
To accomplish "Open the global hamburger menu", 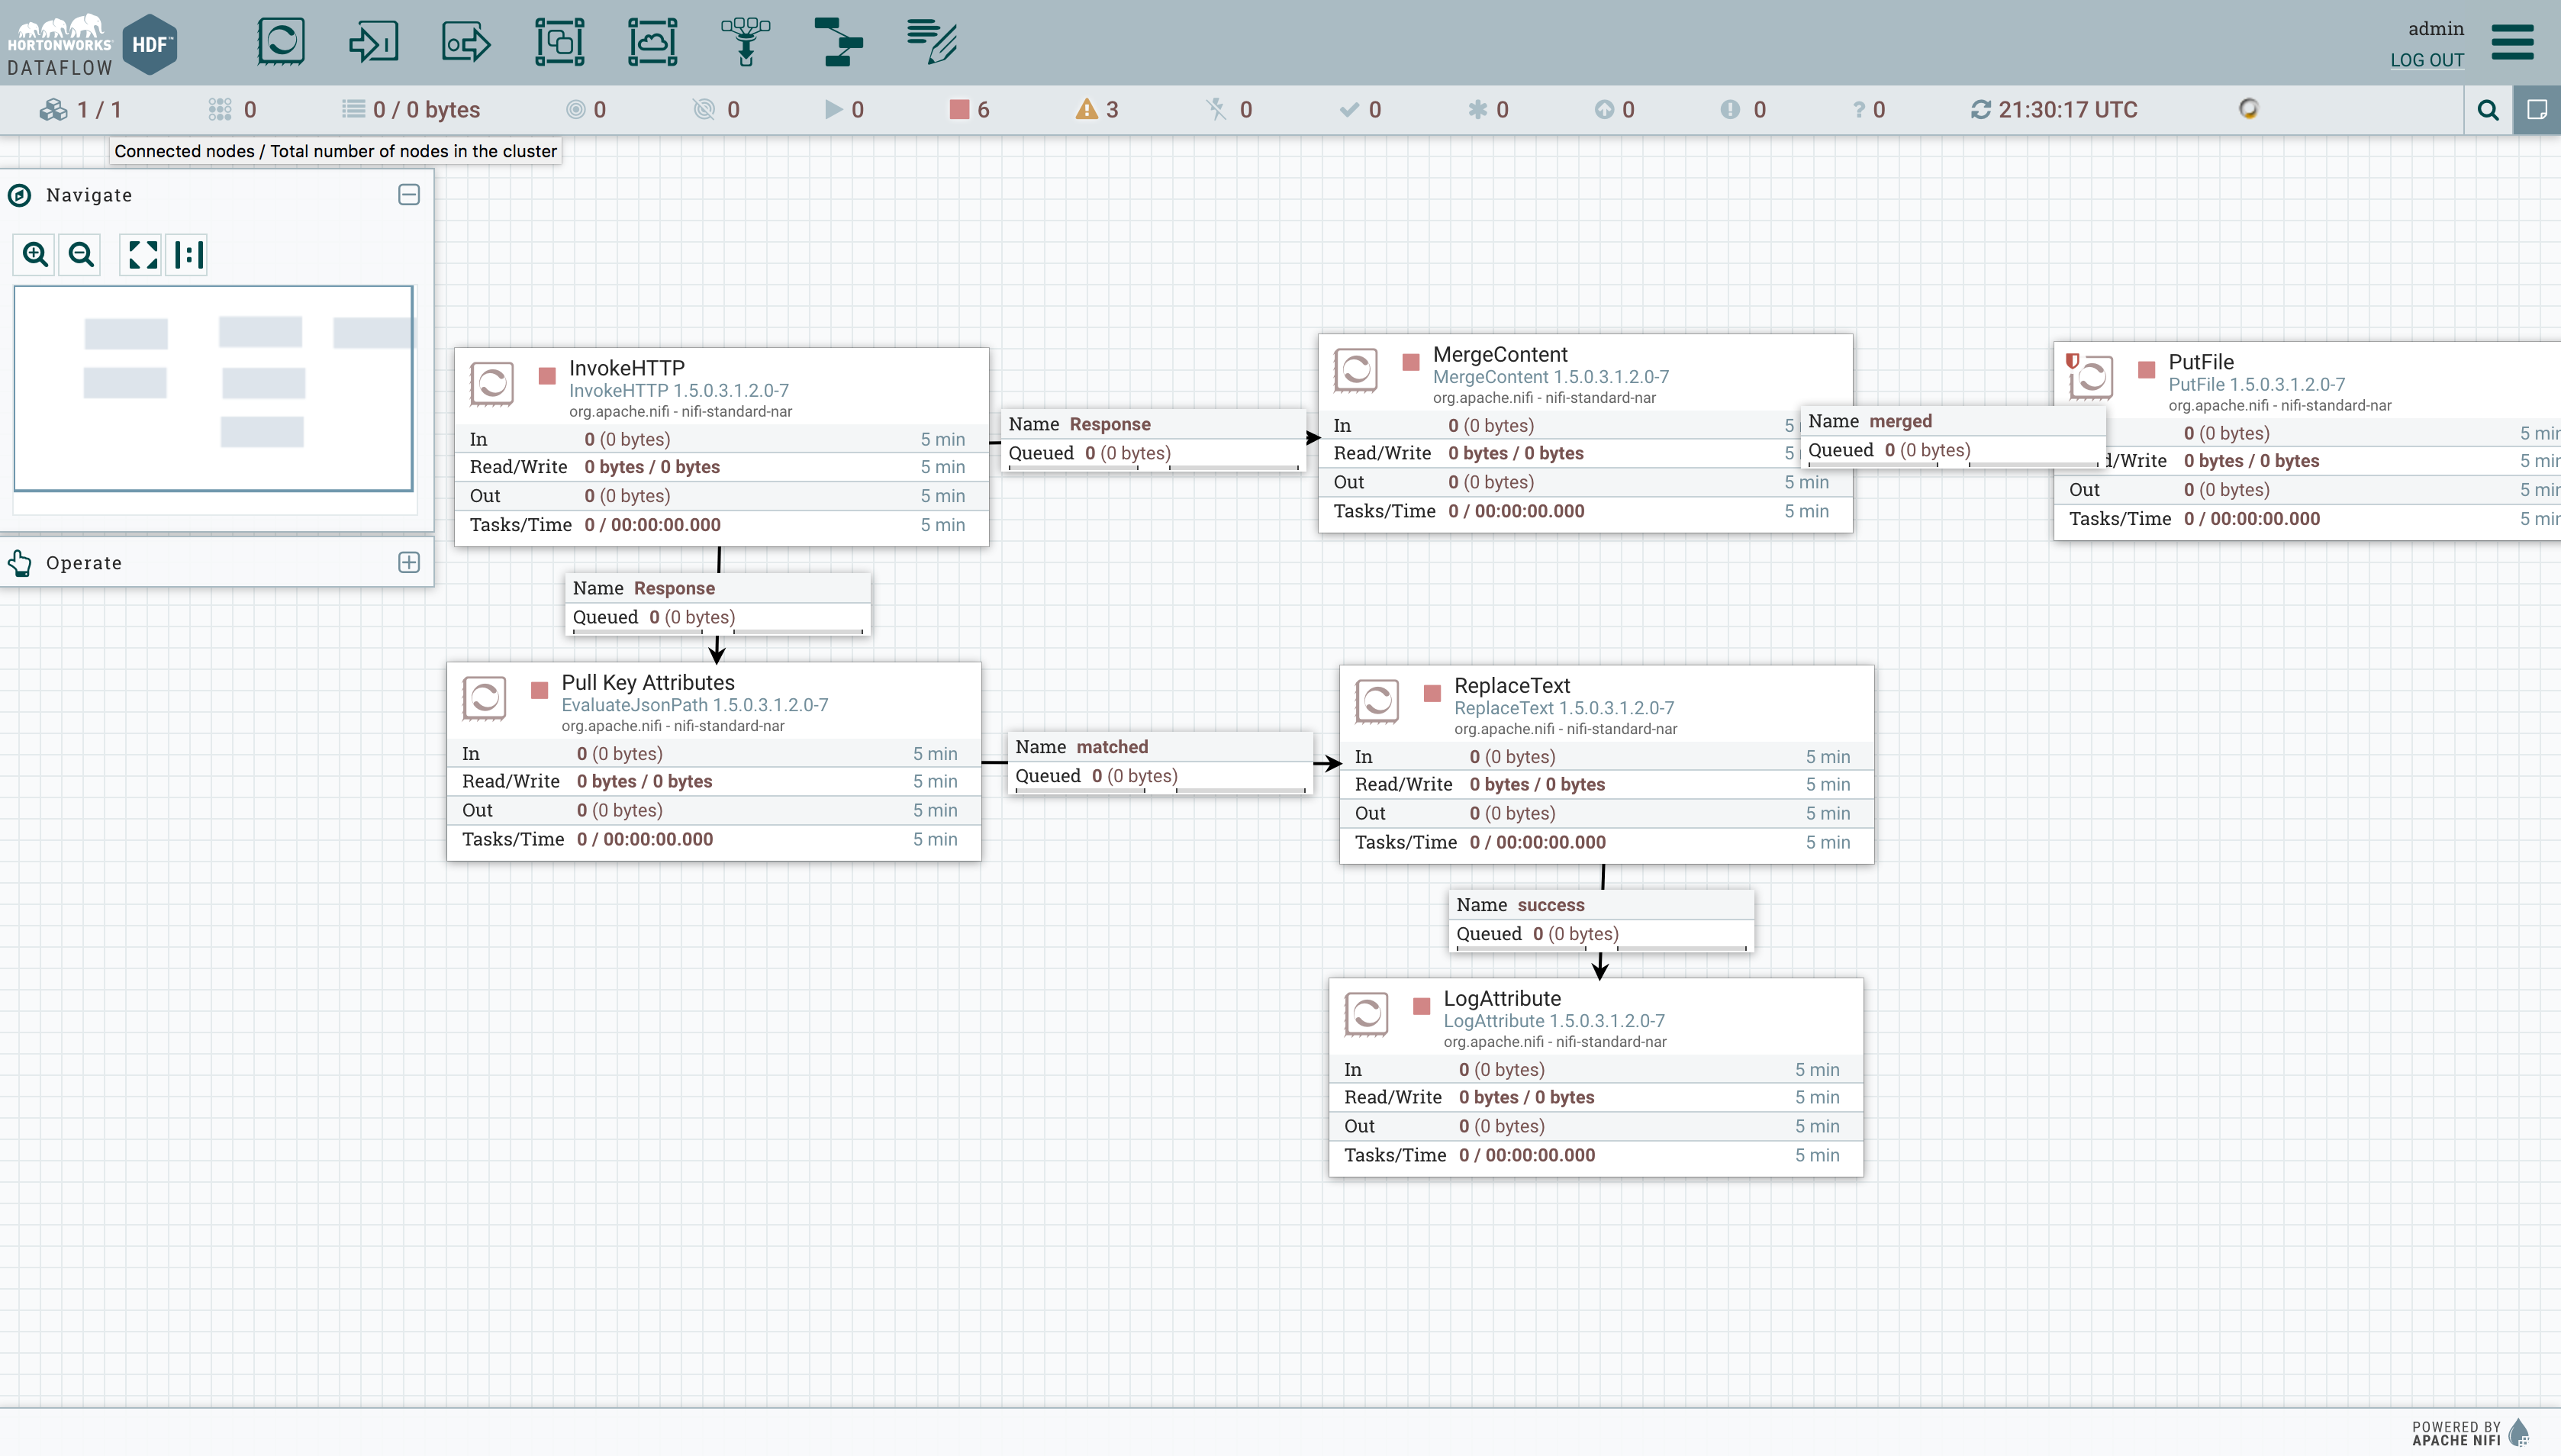I will [2512, 42].
